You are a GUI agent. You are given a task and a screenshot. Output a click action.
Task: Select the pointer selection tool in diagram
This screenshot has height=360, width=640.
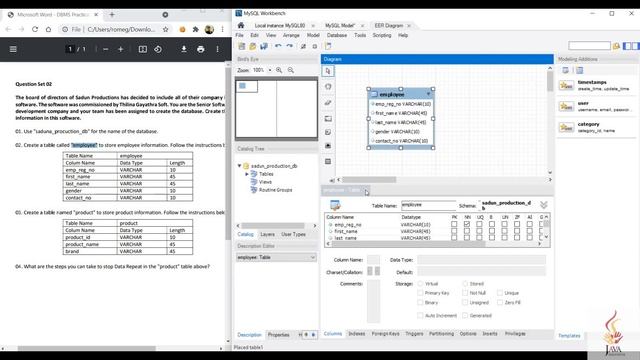[x=328, y=71]
